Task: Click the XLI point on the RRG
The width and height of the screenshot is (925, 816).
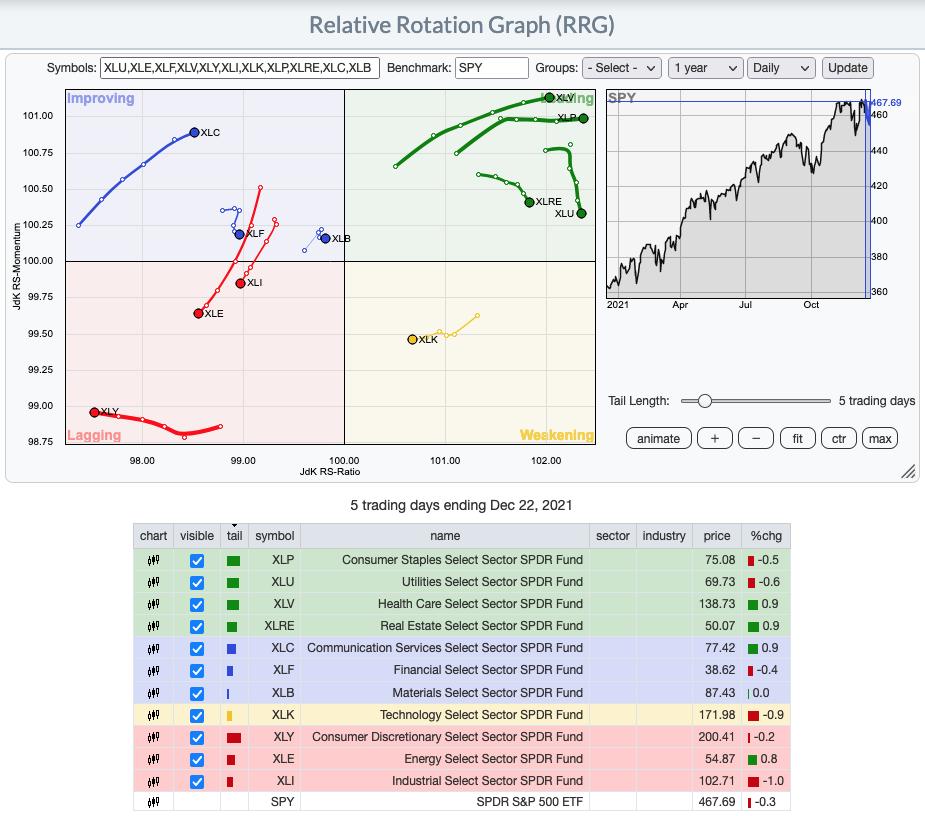Action: click(x=240, y=283)
